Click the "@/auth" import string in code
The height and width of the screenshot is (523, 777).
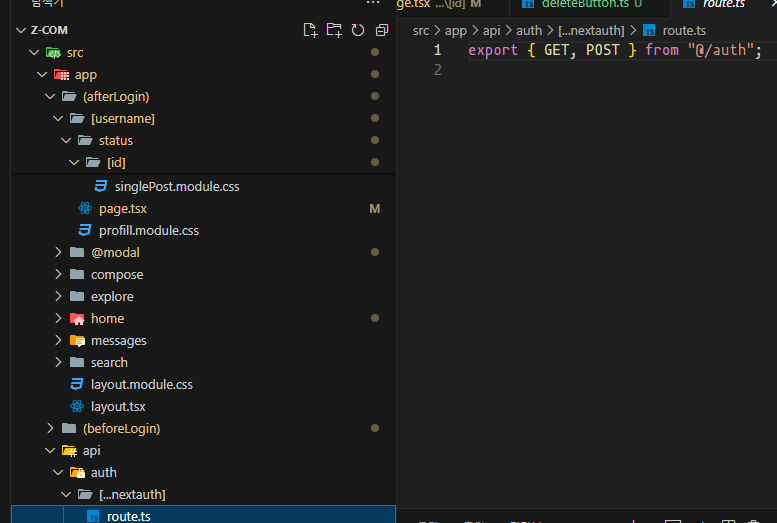click(x=721, y=50)
